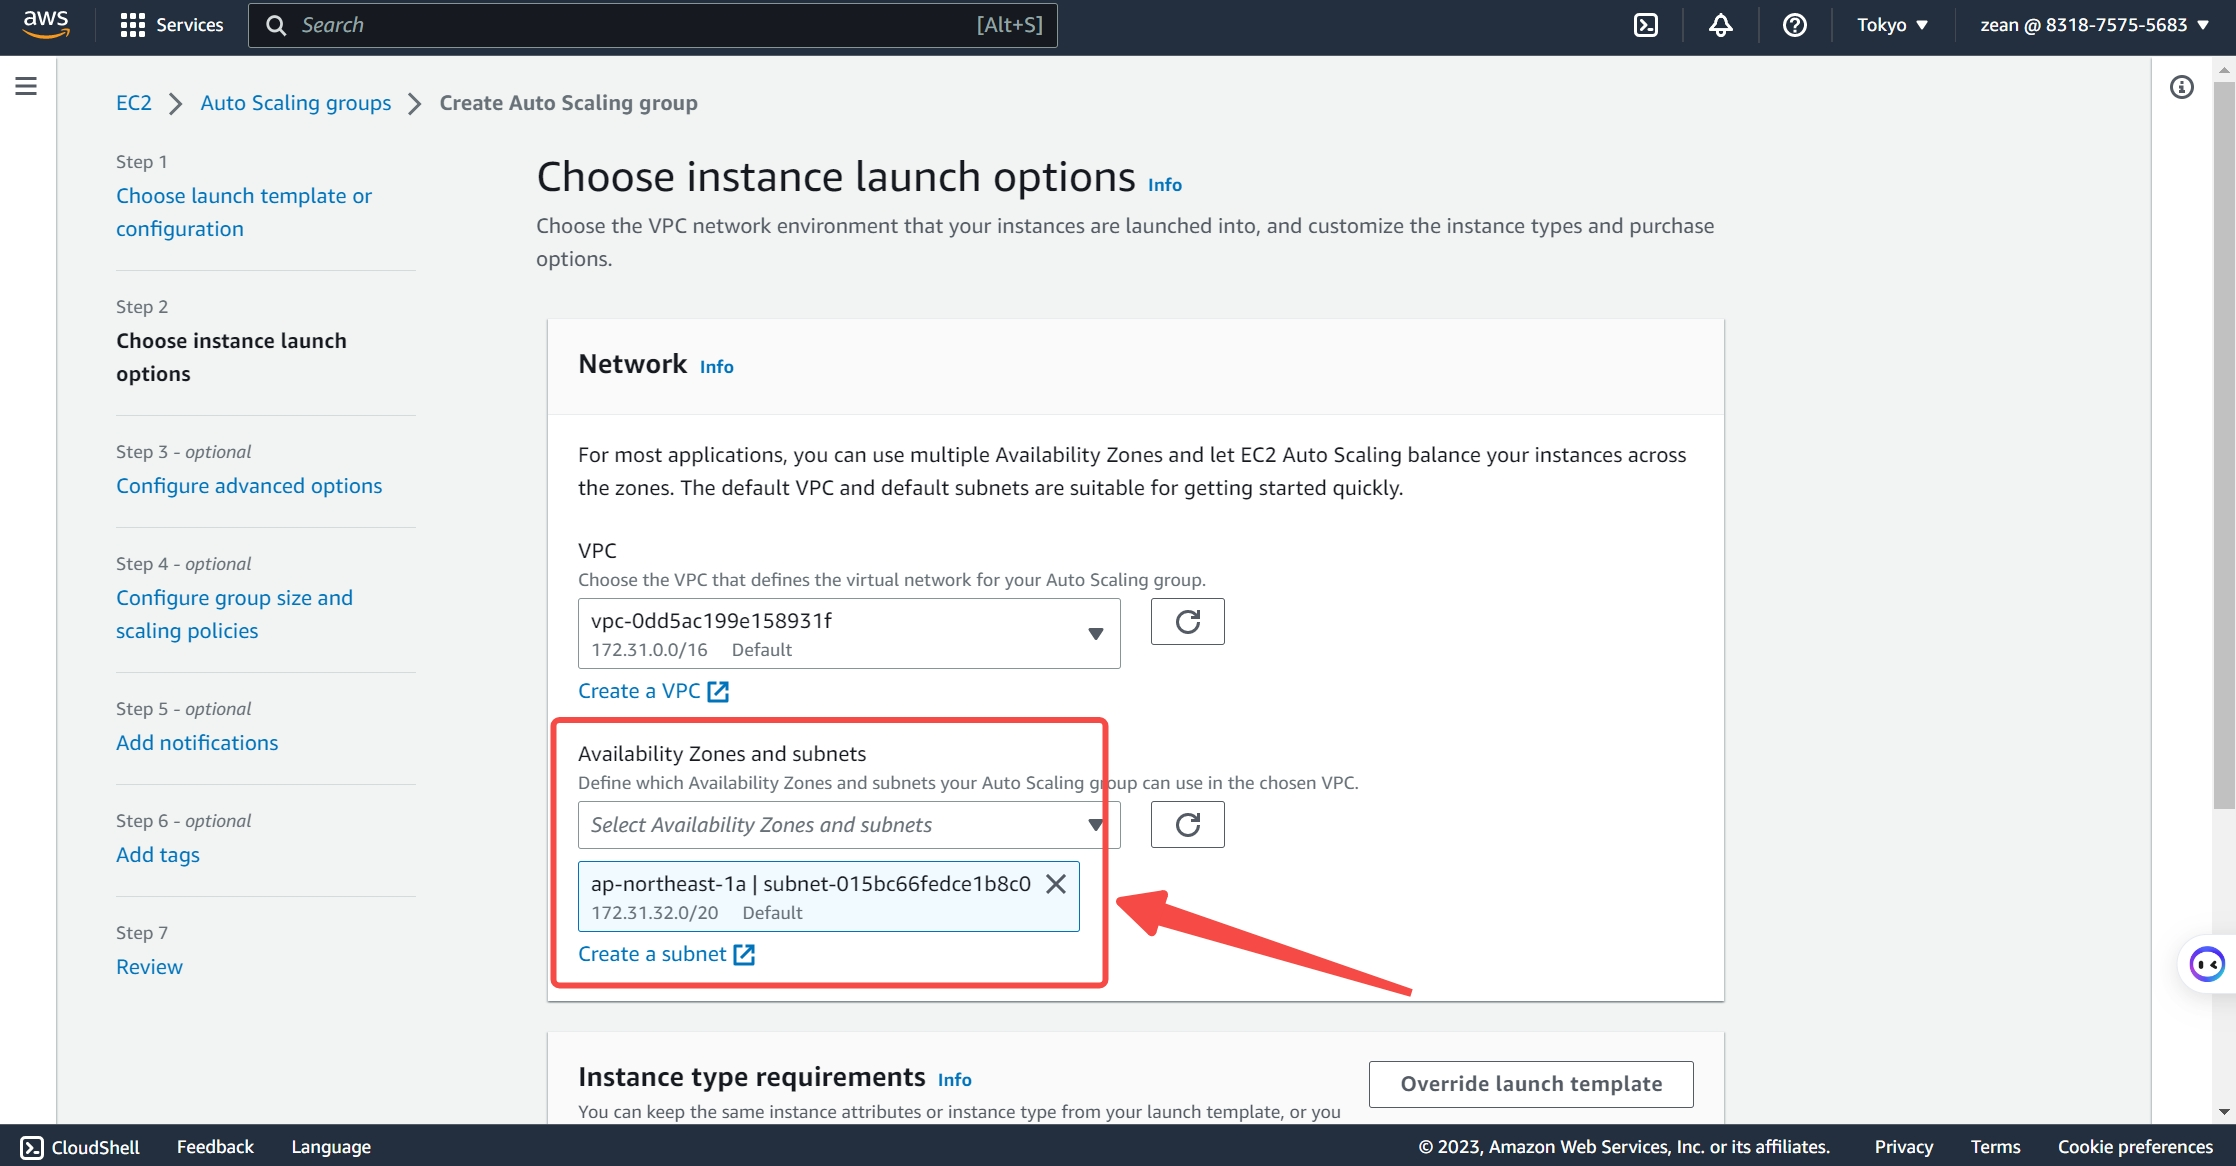Click Info link beside page heading

(x=1165, y=185)
